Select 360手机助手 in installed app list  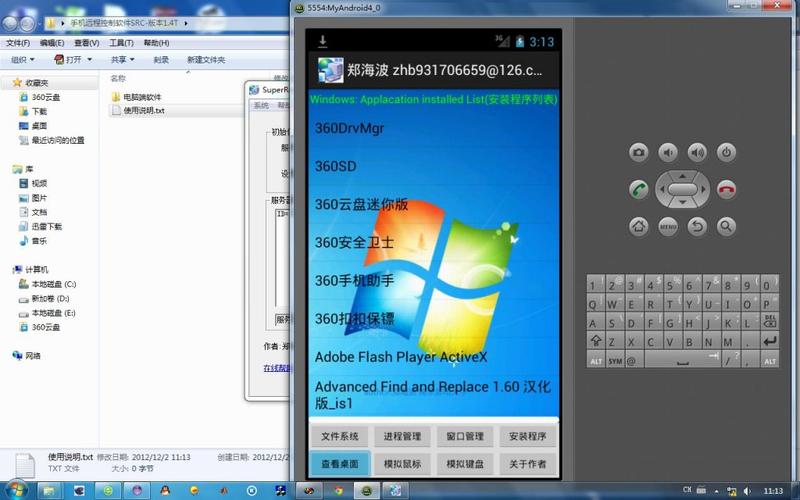[434, 281]
